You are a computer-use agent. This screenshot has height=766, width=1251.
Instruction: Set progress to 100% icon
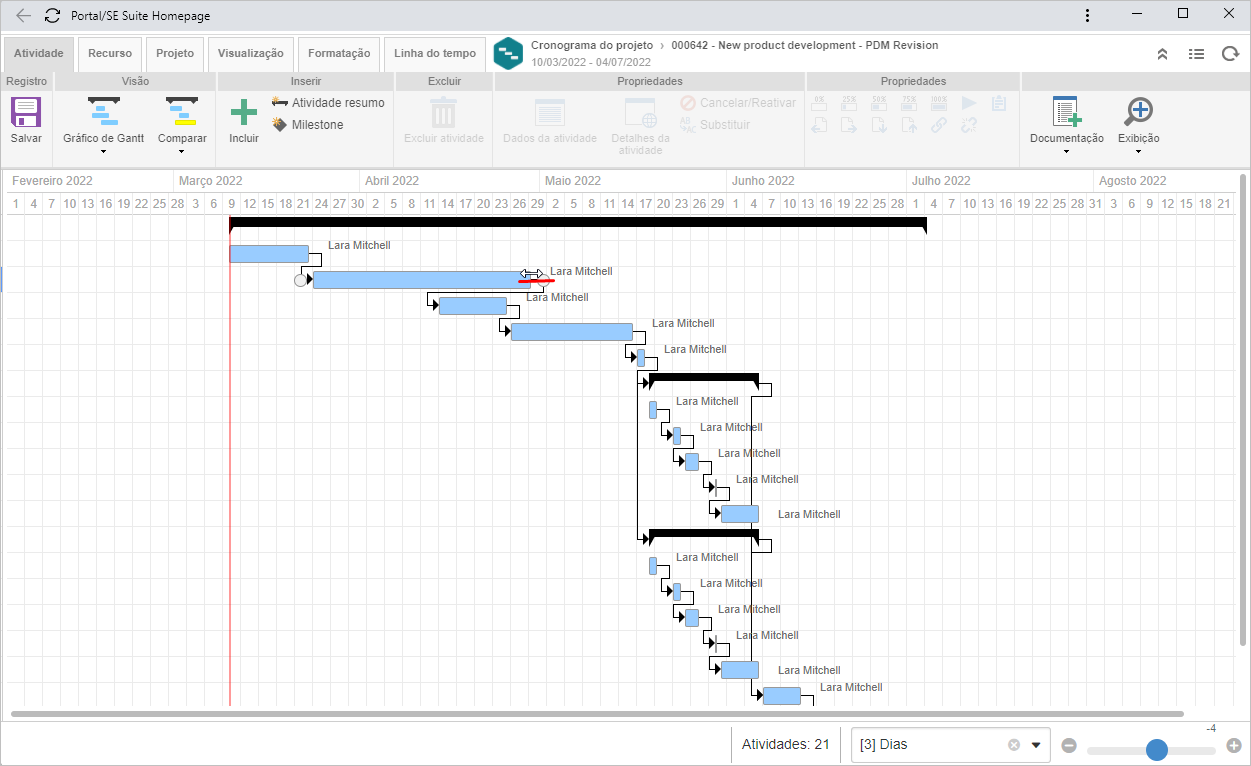[939, 102]
